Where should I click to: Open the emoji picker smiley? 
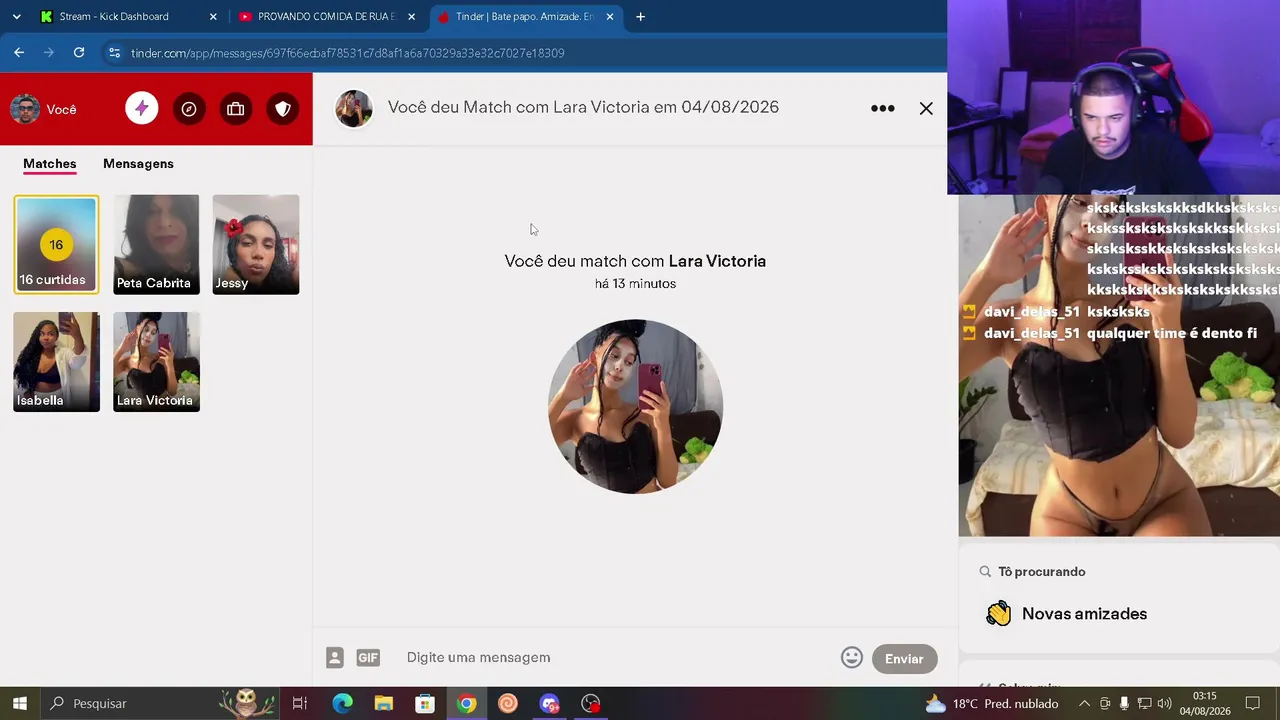coord(851,657)
